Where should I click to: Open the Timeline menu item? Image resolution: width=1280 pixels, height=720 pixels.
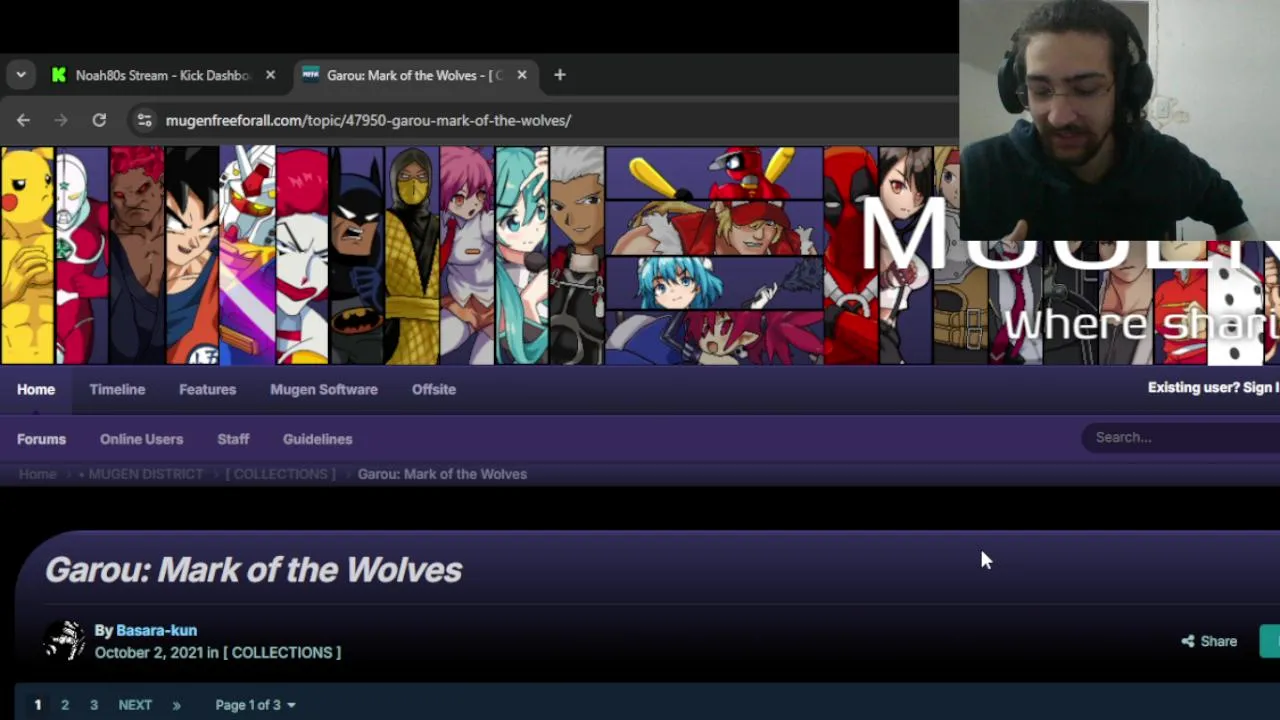[117, 389]
